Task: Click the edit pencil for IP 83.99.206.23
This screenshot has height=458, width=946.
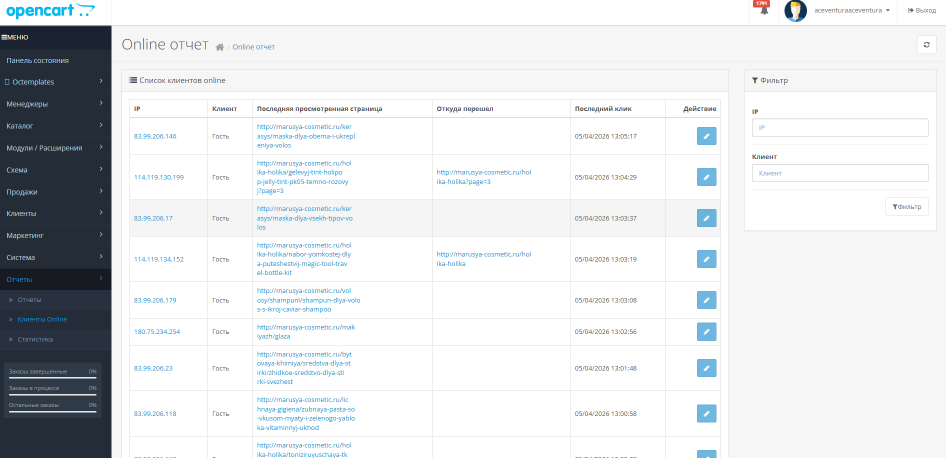Action: click(706, 368)
